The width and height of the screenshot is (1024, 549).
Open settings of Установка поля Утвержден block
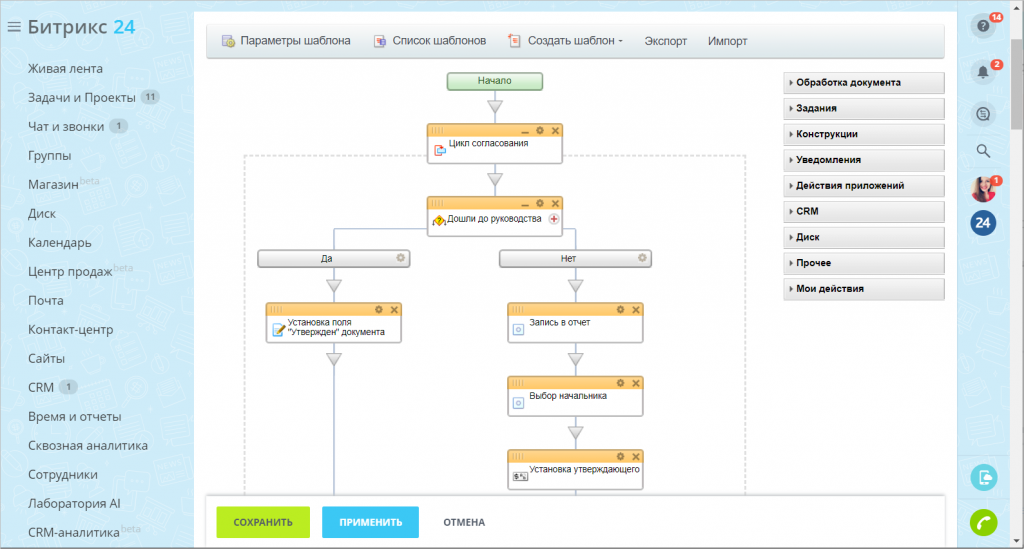[x=379, y=309]
